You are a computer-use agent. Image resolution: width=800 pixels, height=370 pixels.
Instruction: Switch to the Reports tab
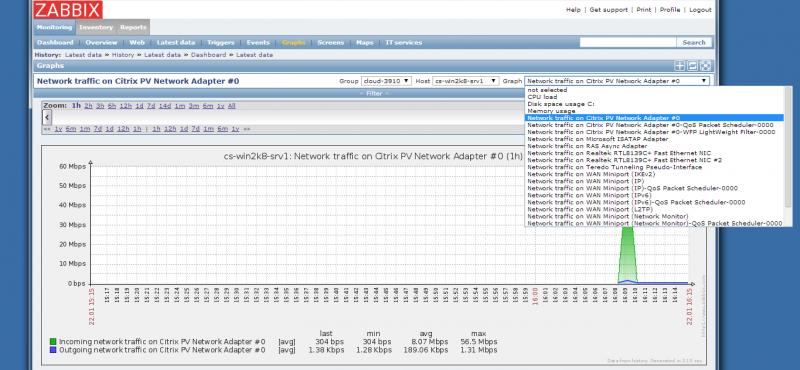[133, 28]
